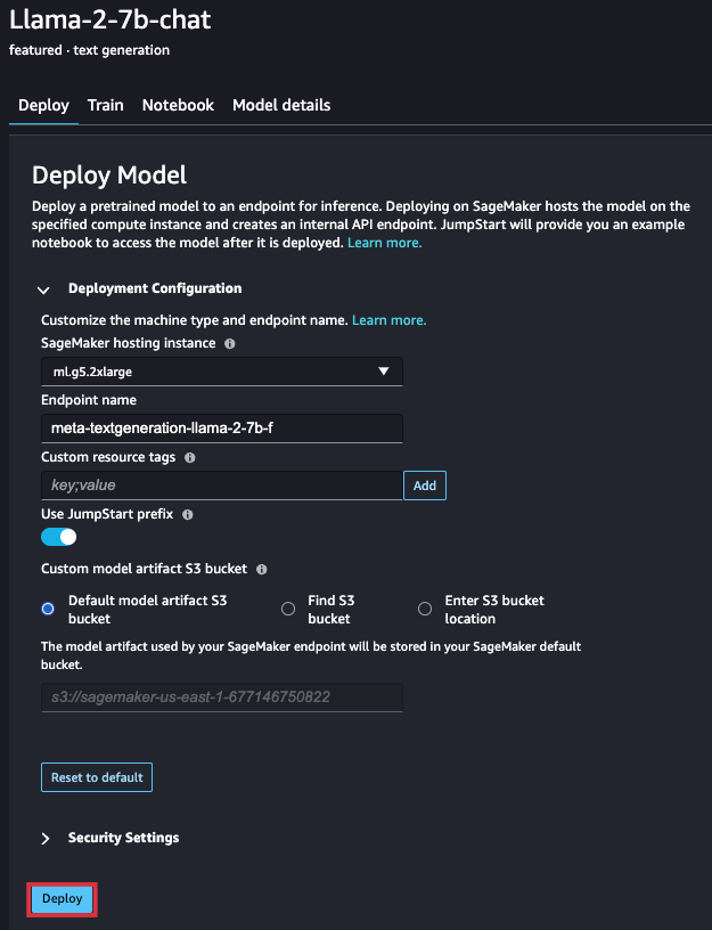Follow Learn more link under Deployment Configuration
The image size is (712, 931).
tap(389, 321)
